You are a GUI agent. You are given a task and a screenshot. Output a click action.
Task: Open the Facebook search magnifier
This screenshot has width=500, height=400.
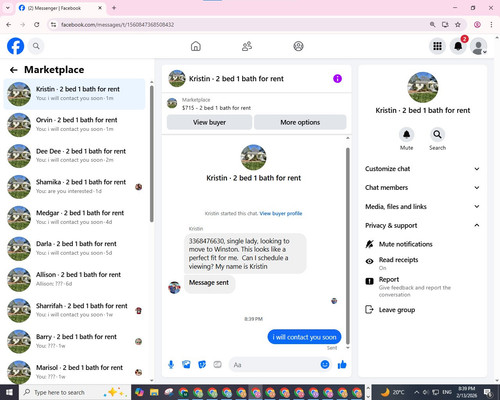(36, 46)
